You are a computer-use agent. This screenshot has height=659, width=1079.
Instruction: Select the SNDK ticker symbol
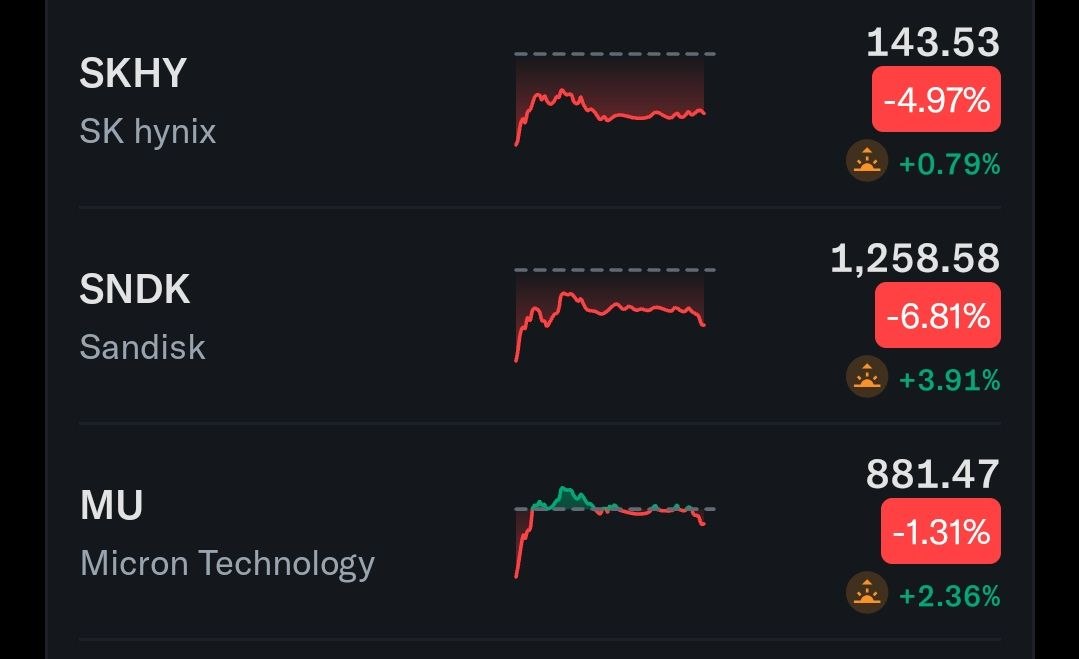click(x=135, y=289)
